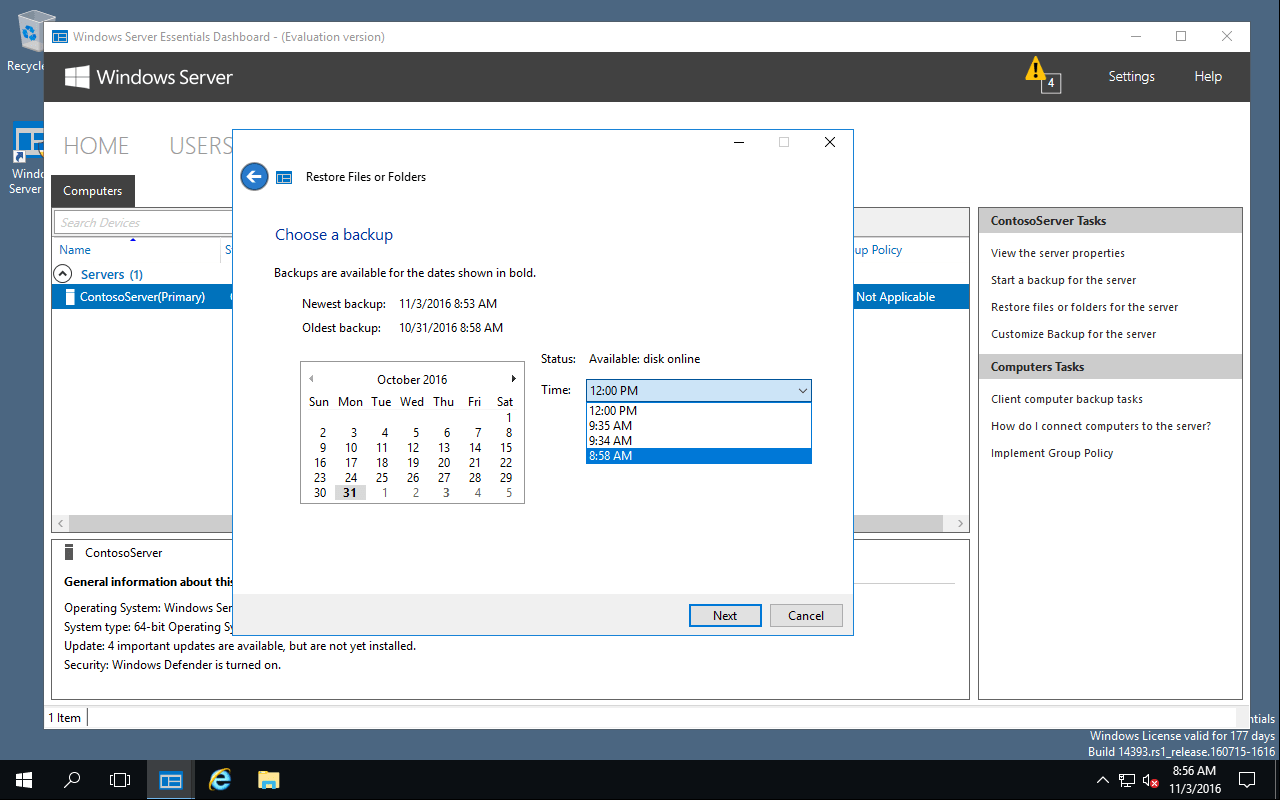Click Start a backup for the server
Viewport: 1280px width, 800px height.
coord(1063,280)
